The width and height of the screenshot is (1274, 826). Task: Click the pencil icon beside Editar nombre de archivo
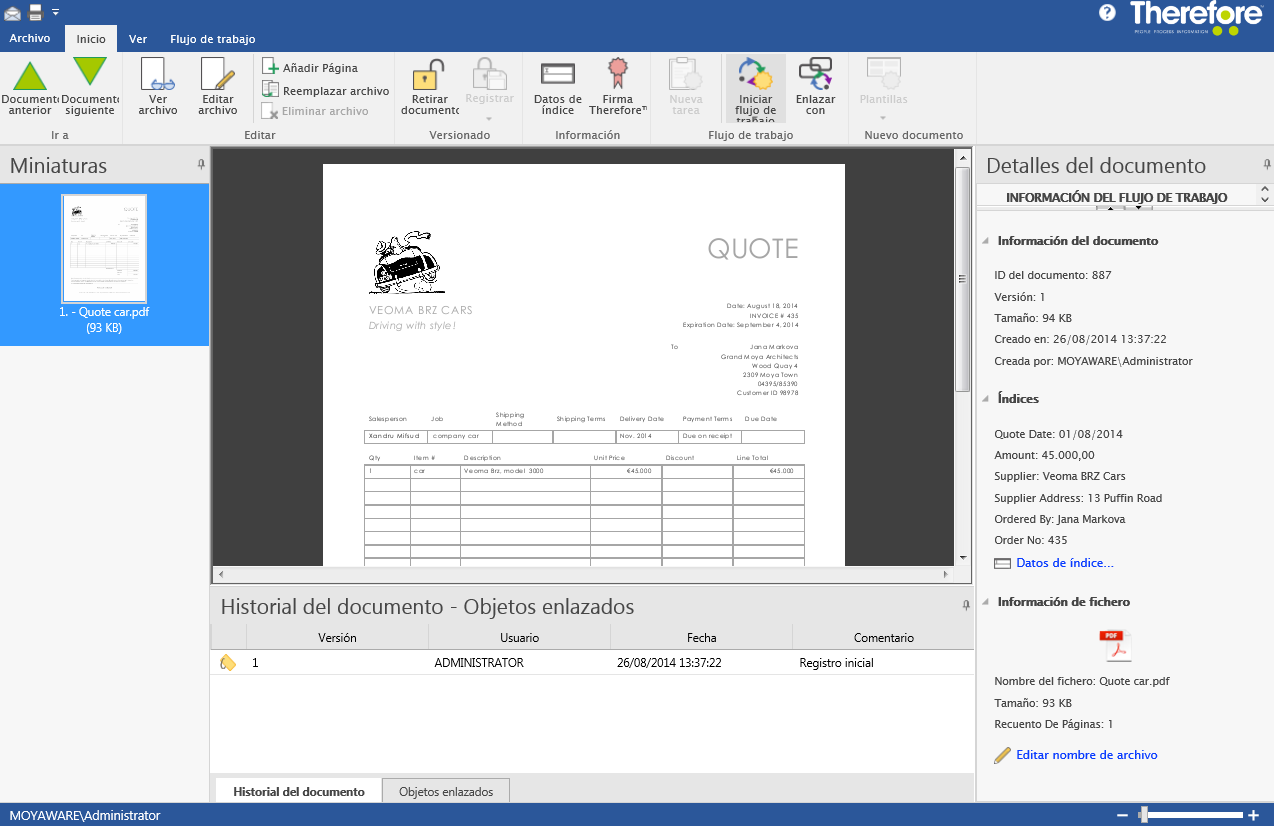tap(1003, 755)
